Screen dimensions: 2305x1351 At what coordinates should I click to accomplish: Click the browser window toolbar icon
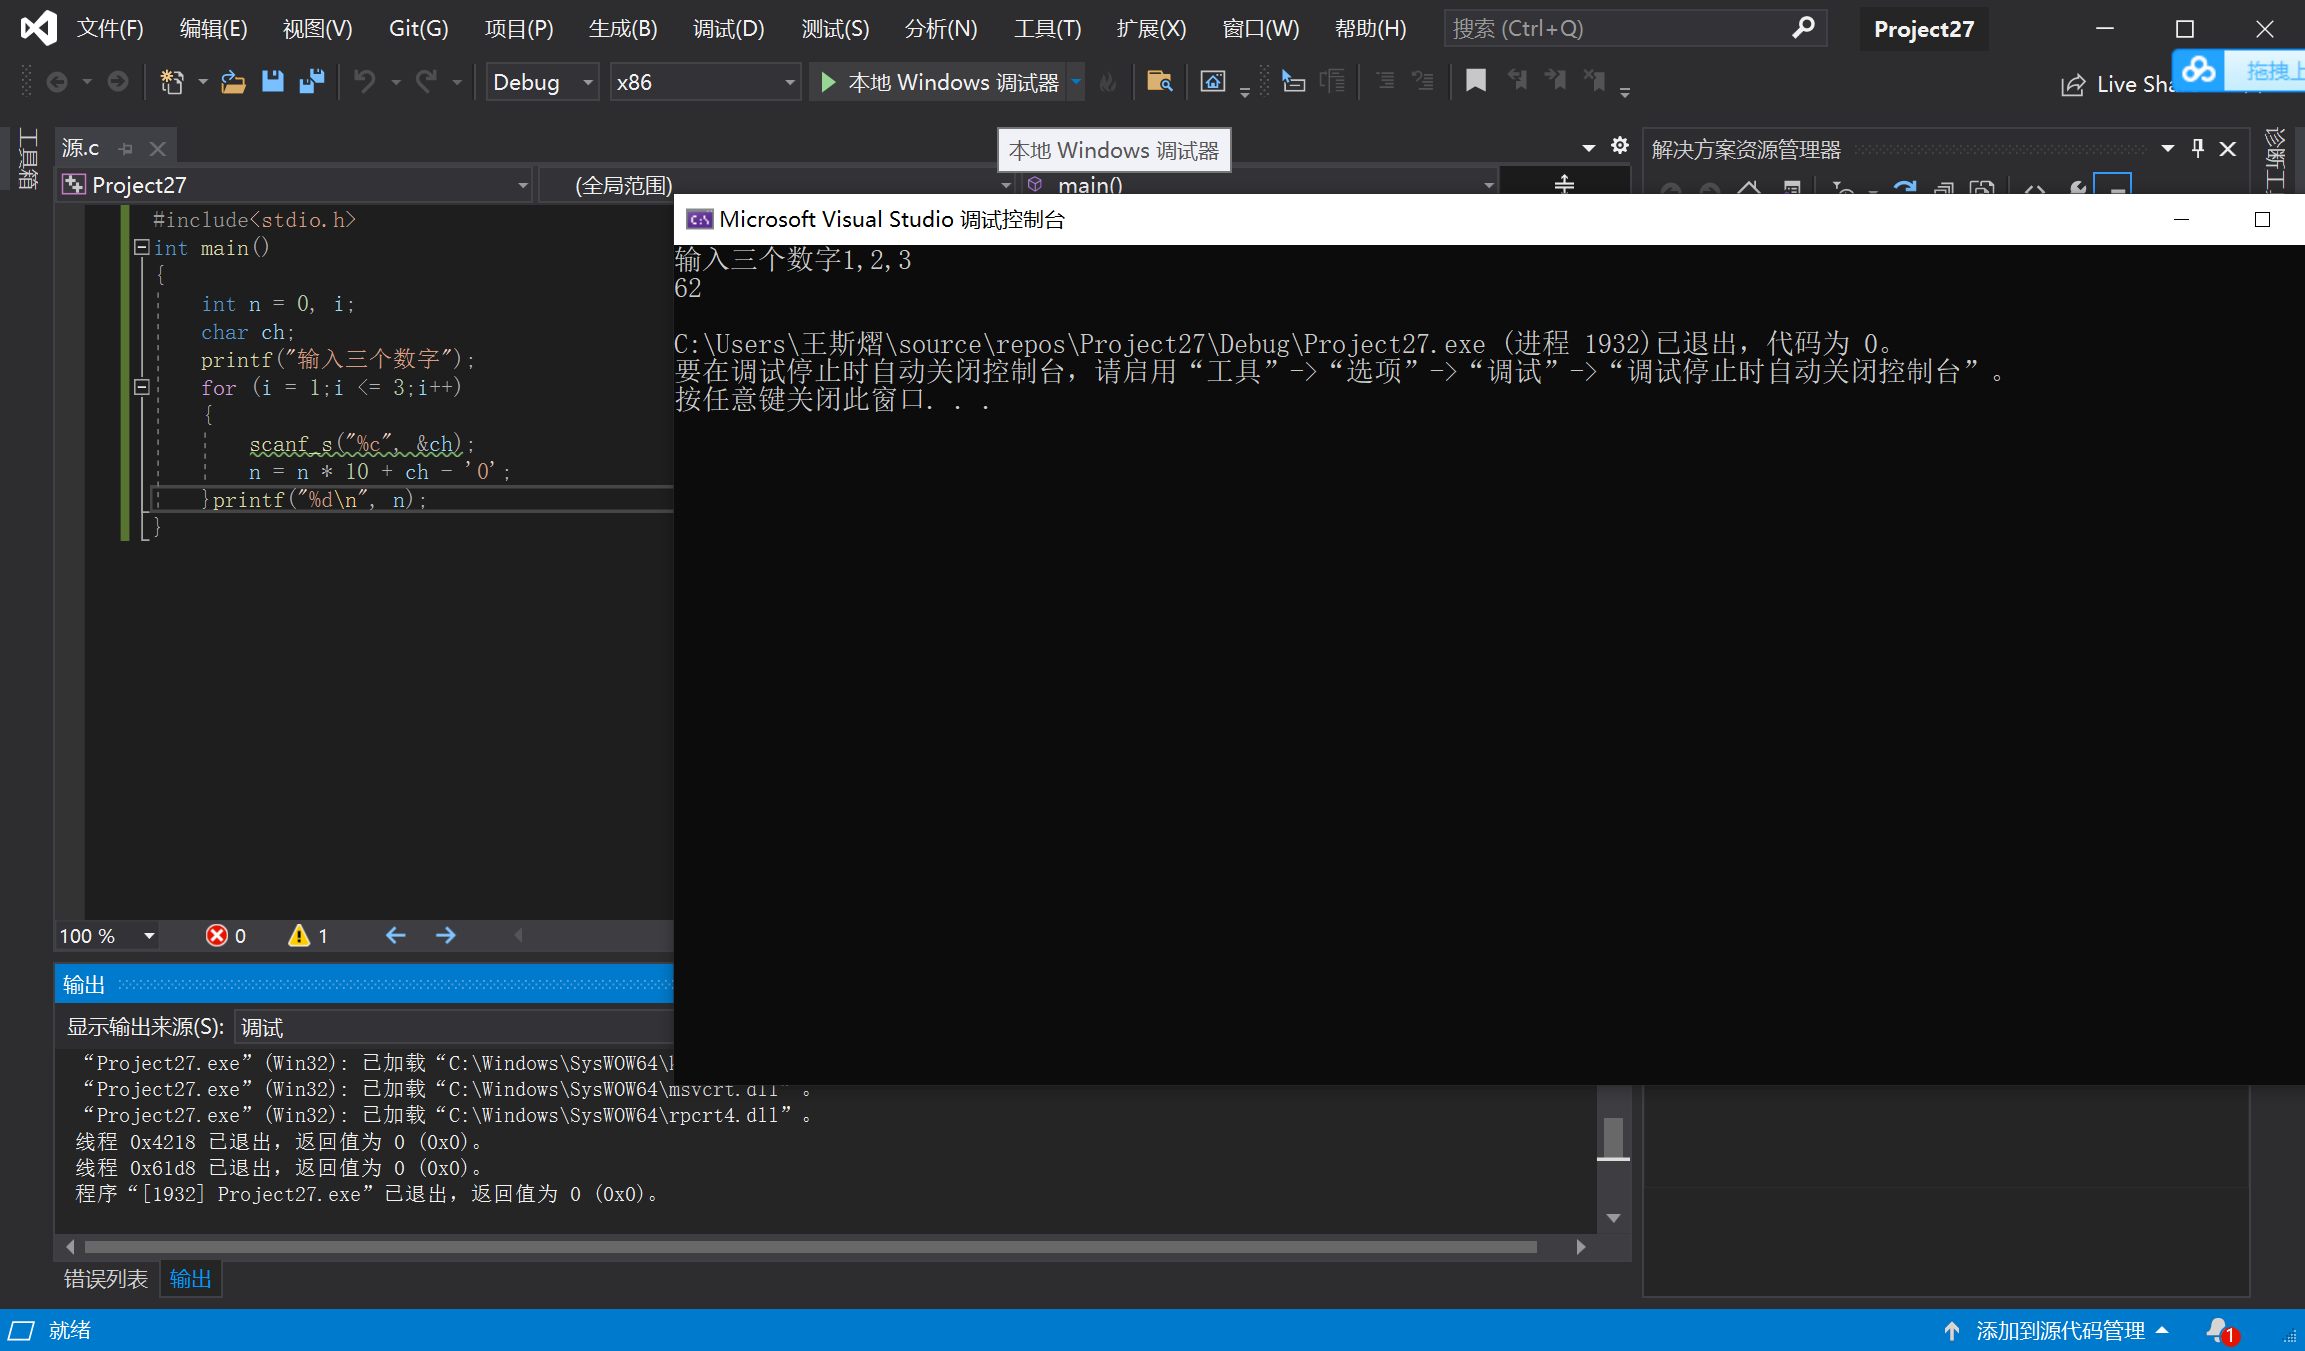coord(1212,82)
